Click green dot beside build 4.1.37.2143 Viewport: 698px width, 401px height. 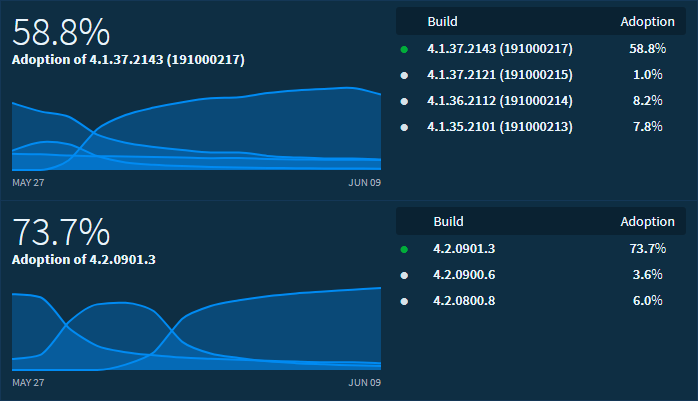(404, 48)
